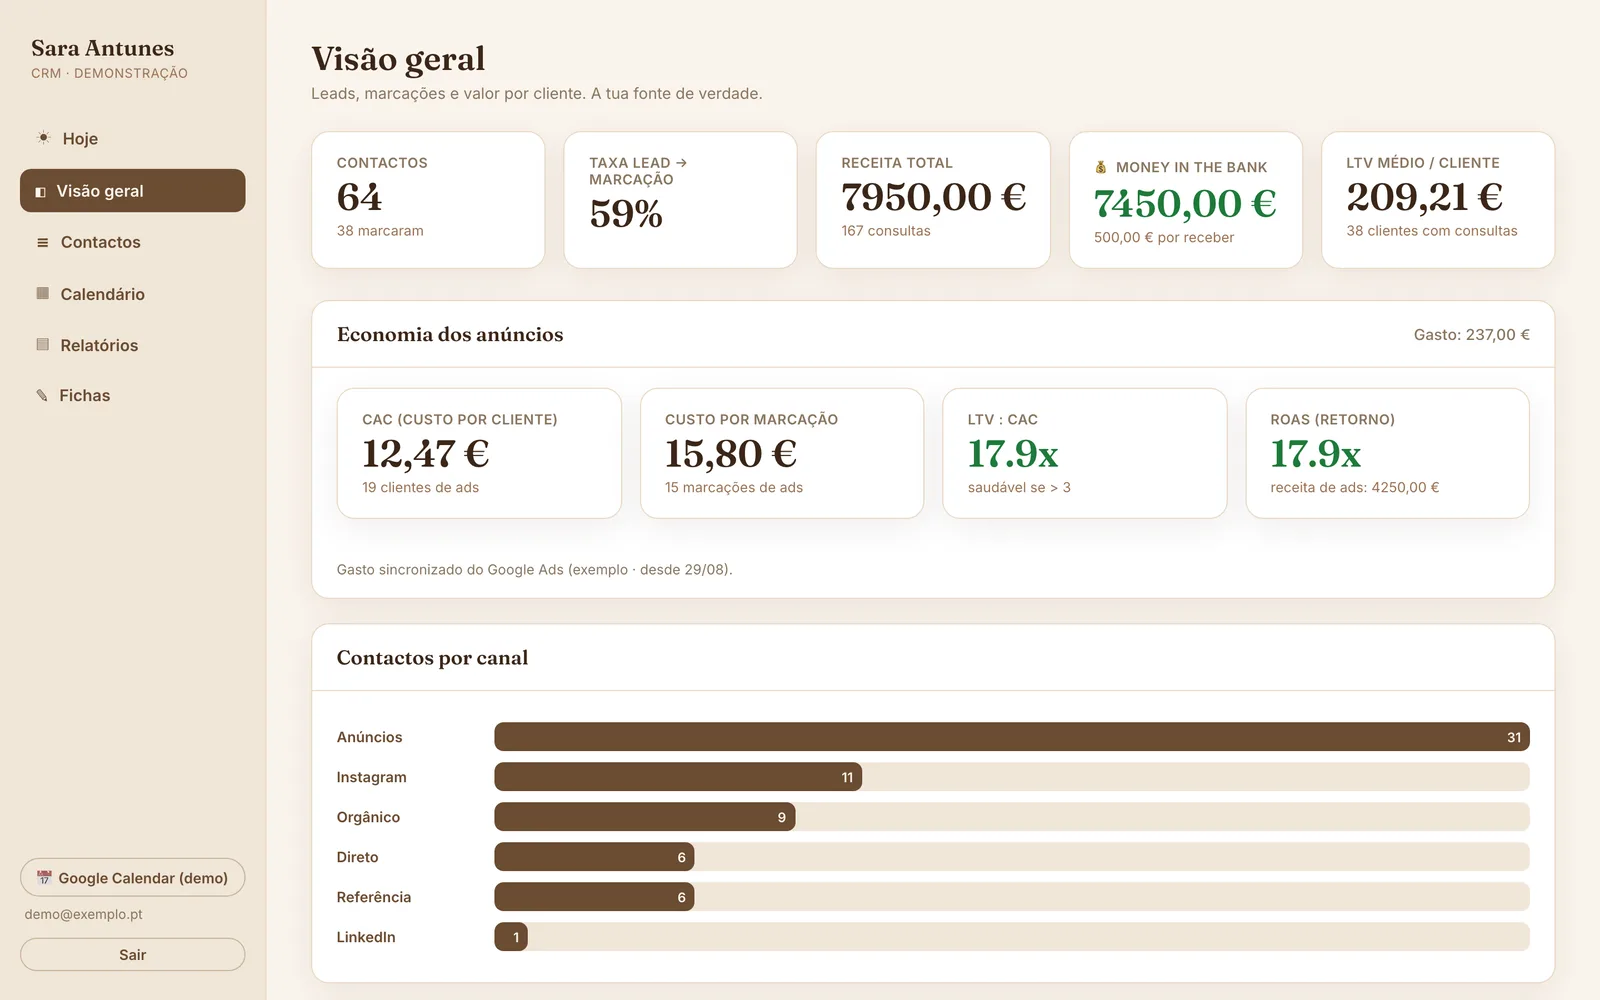This screenshot has width=1600, height=1000.
Task: Open the Fichas section
Action: click(x=132, y=395)
